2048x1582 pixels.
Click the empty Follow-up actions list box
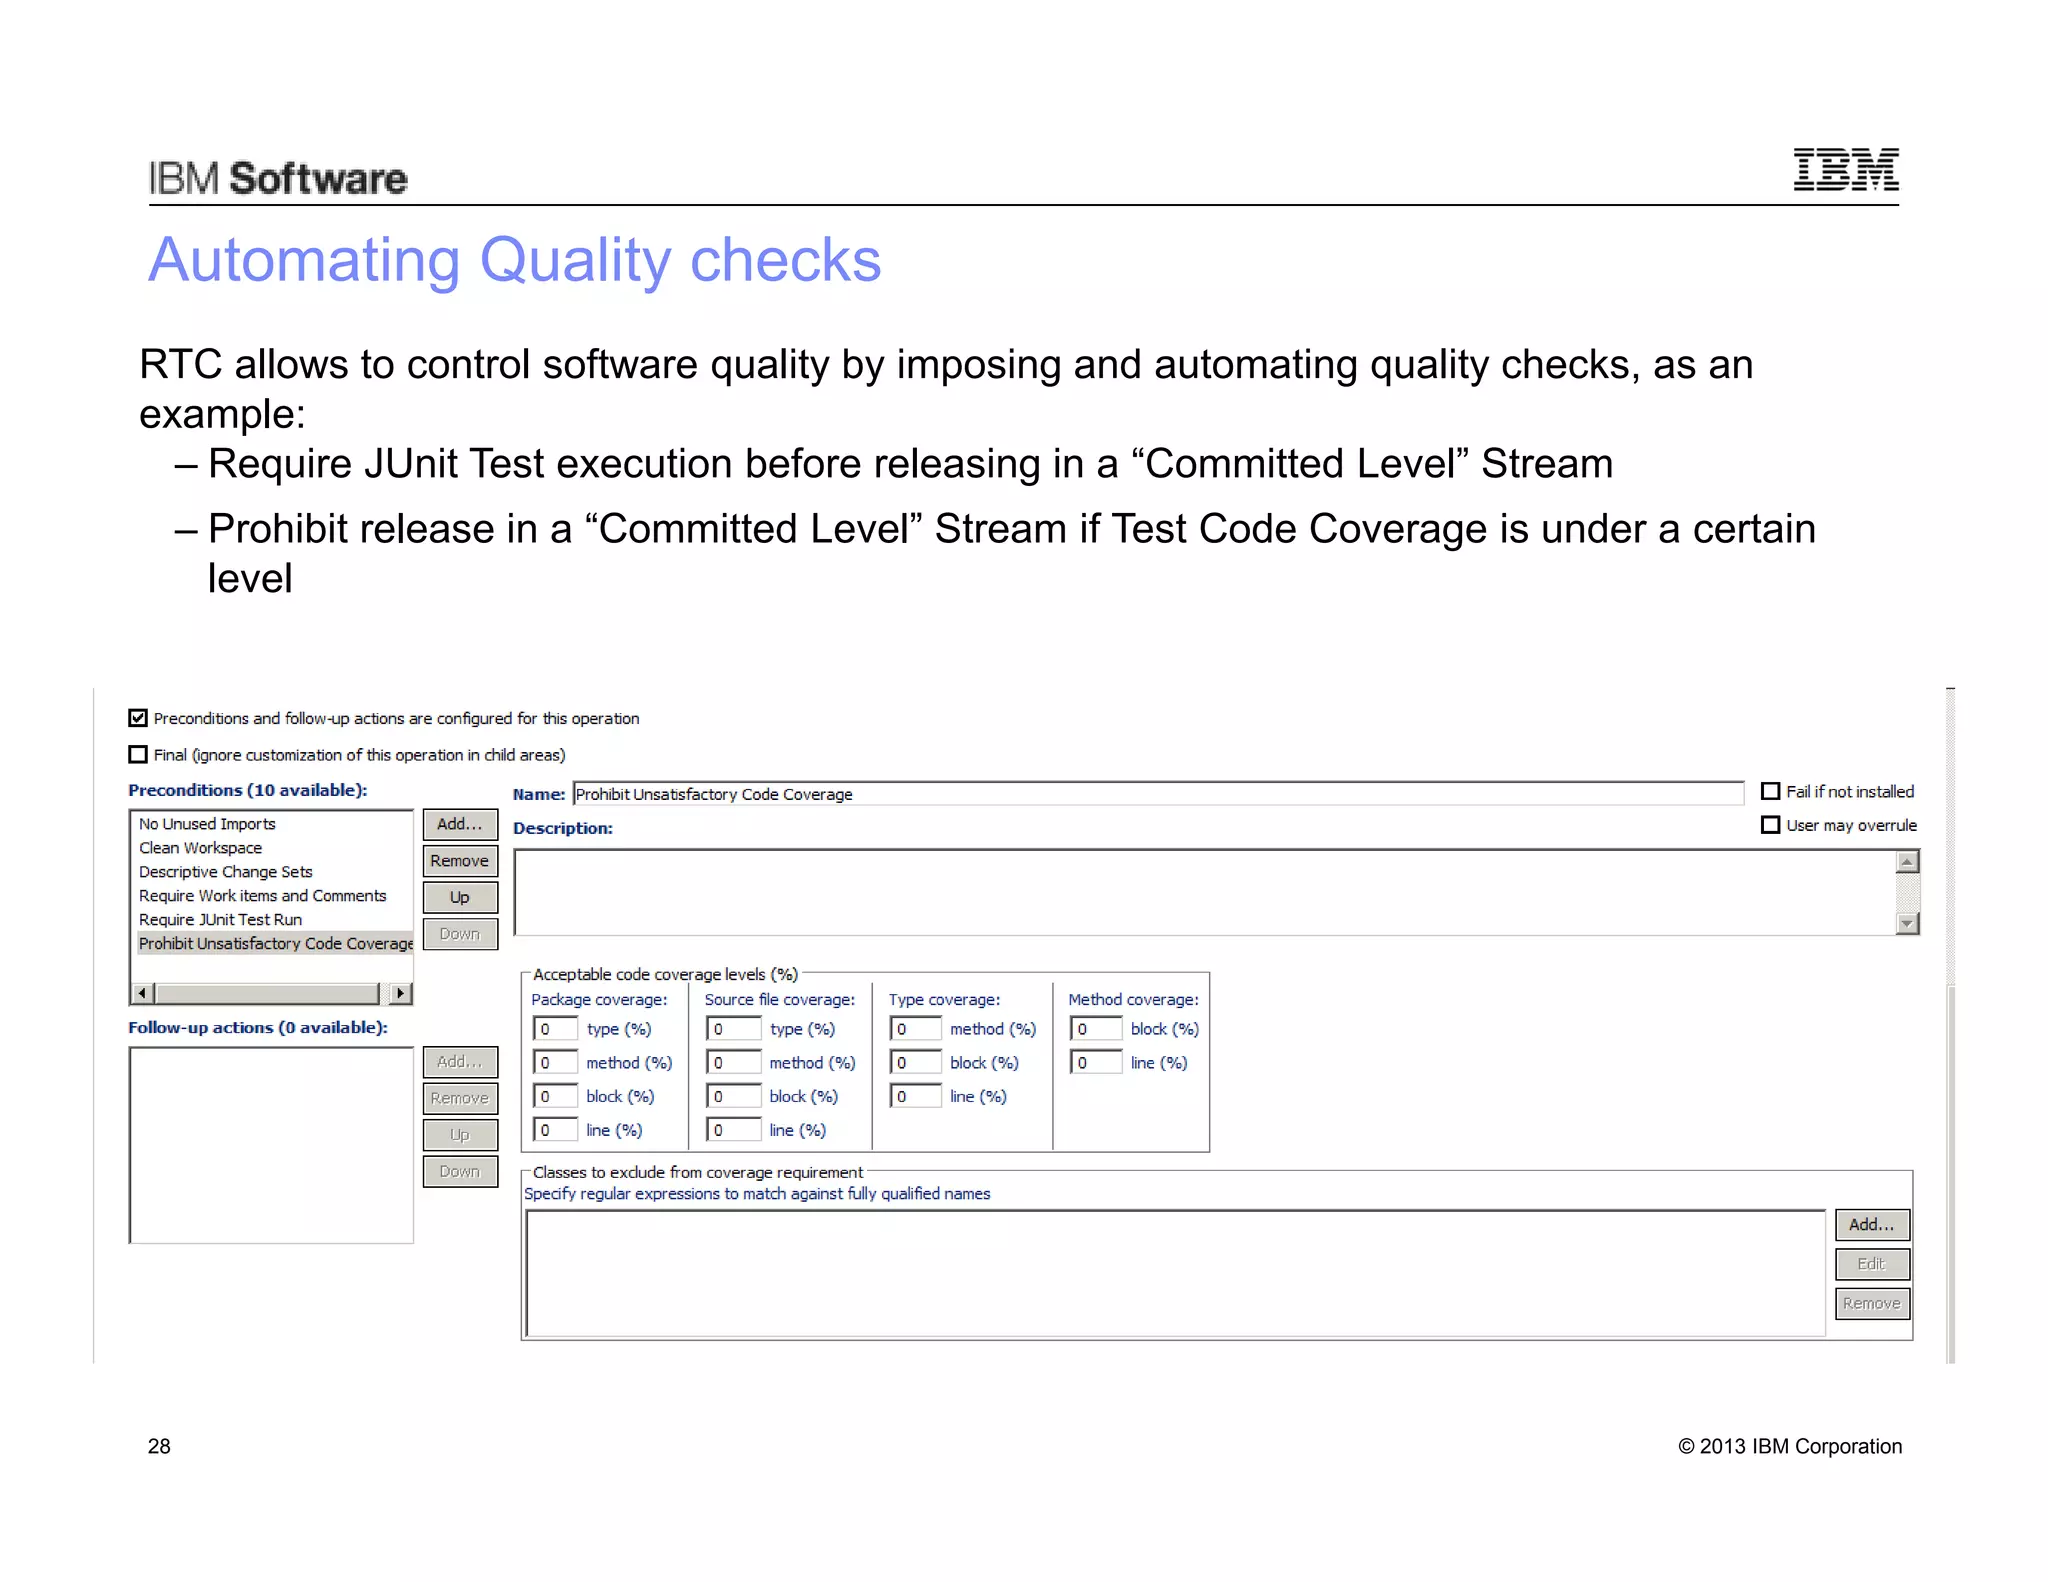271,1145
